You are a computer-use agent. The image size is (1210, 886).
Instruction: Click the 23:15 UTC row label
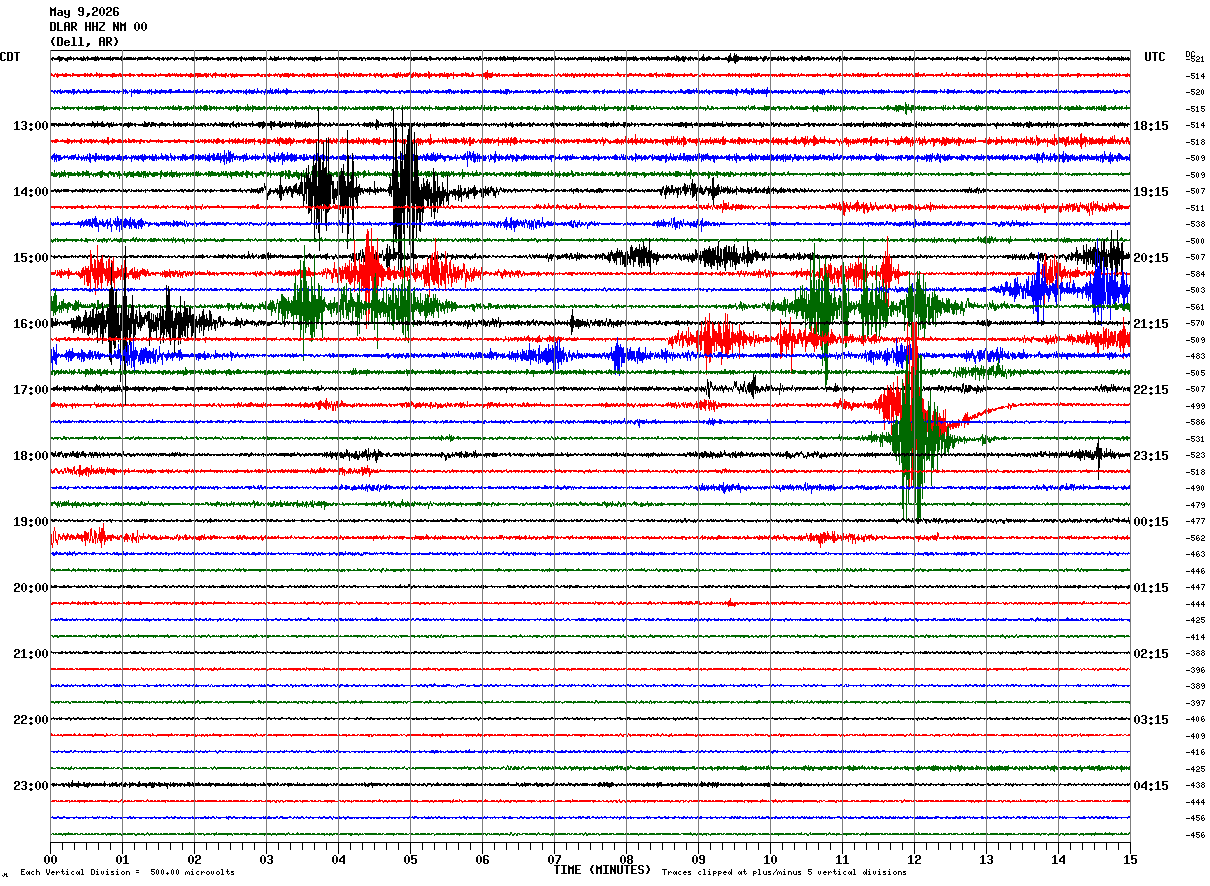click(1151, 456)
